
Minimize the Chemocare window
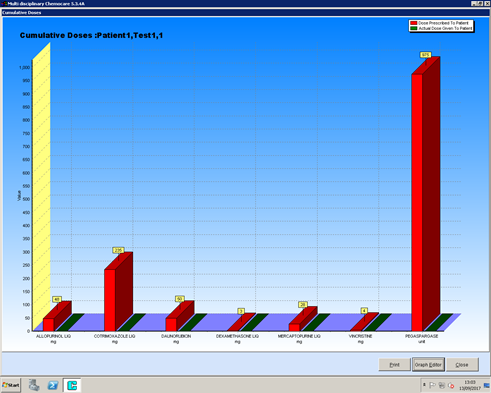(x=473, y=4)
